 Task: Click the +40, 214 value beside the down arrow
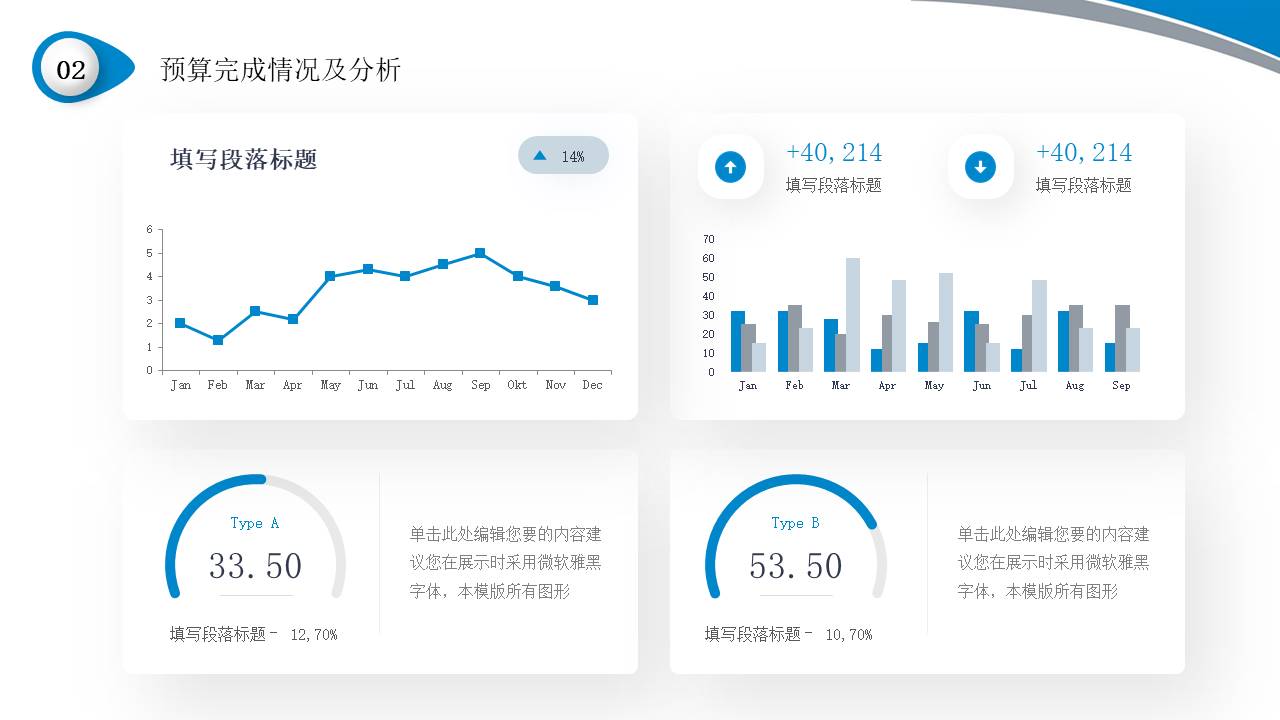click(1083, 152)
